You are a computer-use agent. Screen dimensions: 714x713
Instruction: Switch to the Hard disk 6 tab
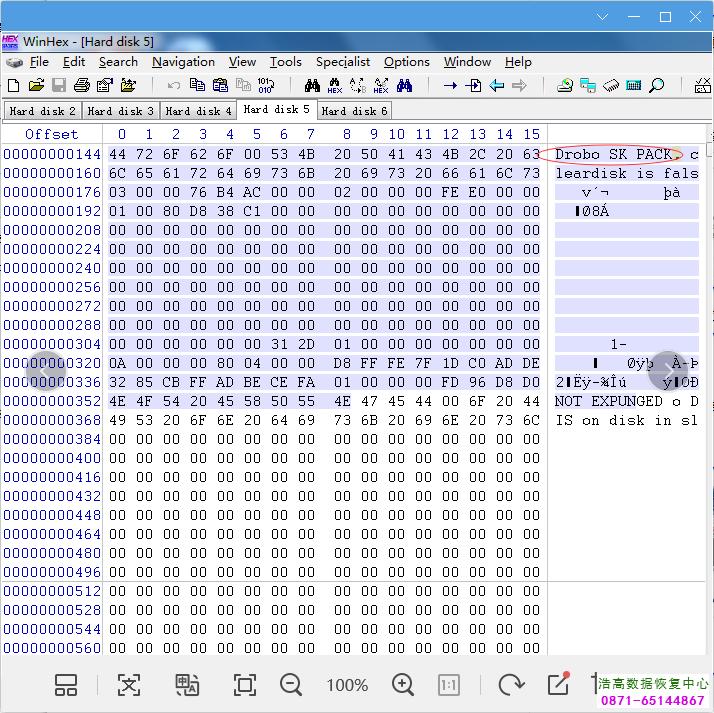(354, 111)
